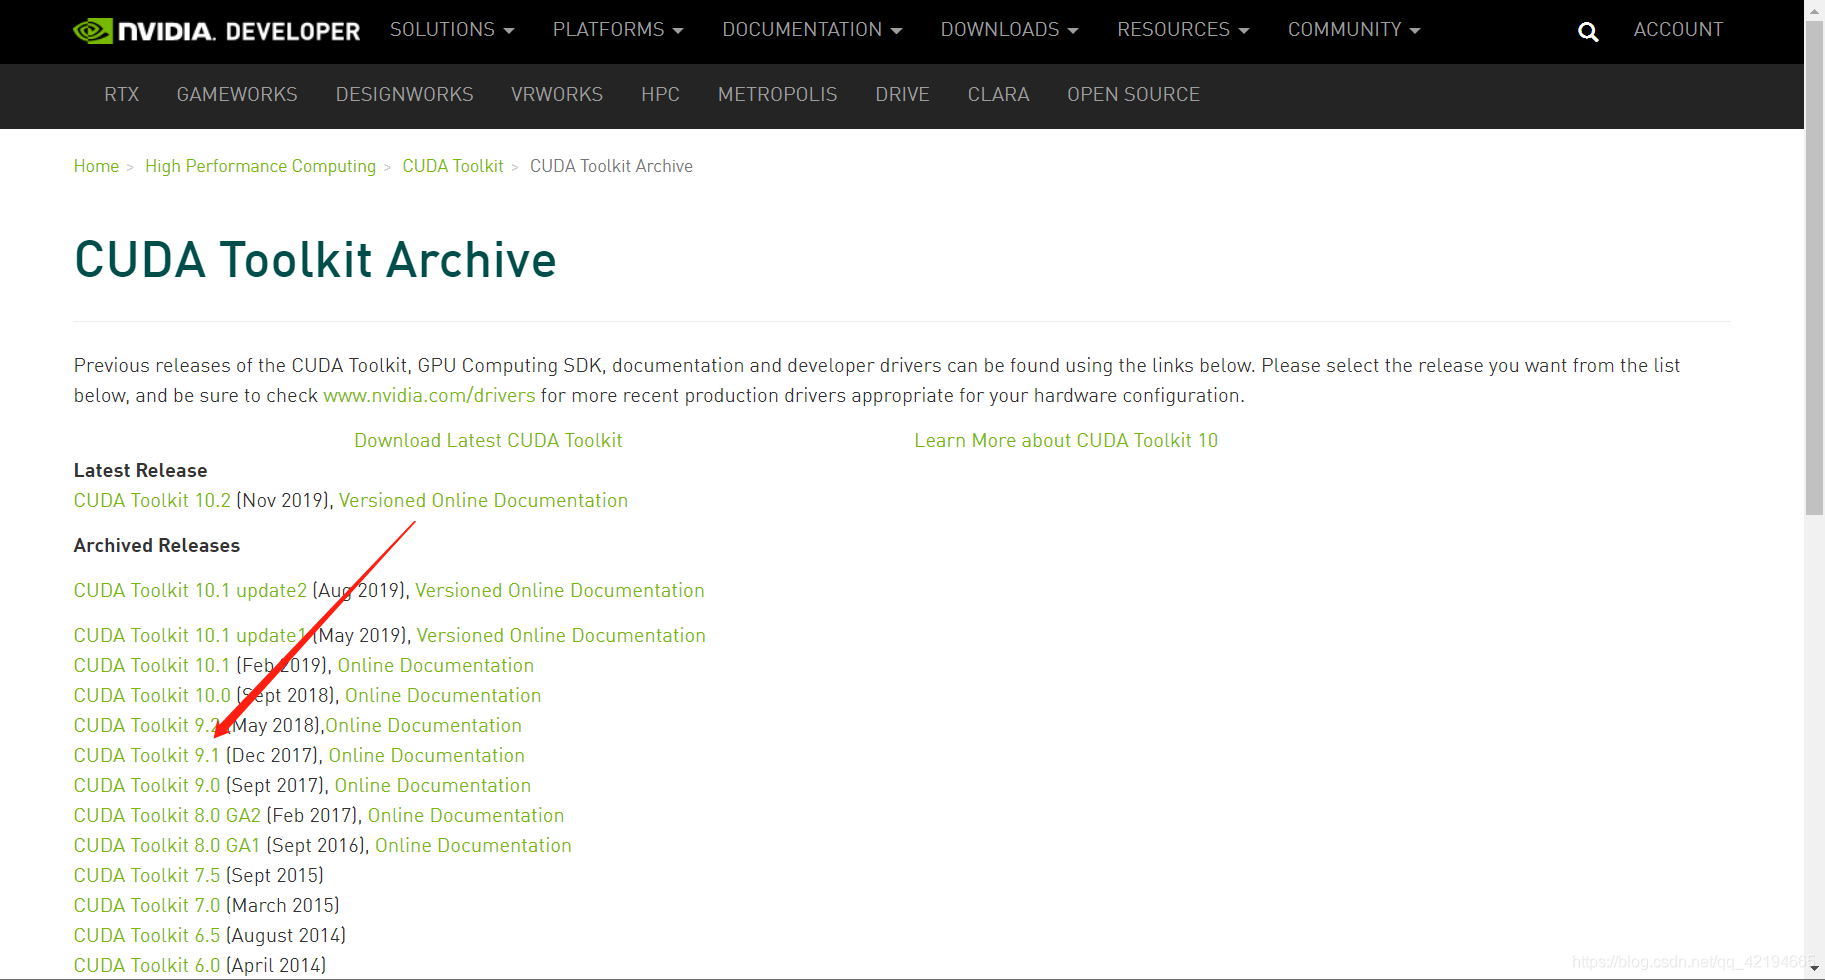
Task: Open the ACCOUNT link
Action: (1678, 30)
